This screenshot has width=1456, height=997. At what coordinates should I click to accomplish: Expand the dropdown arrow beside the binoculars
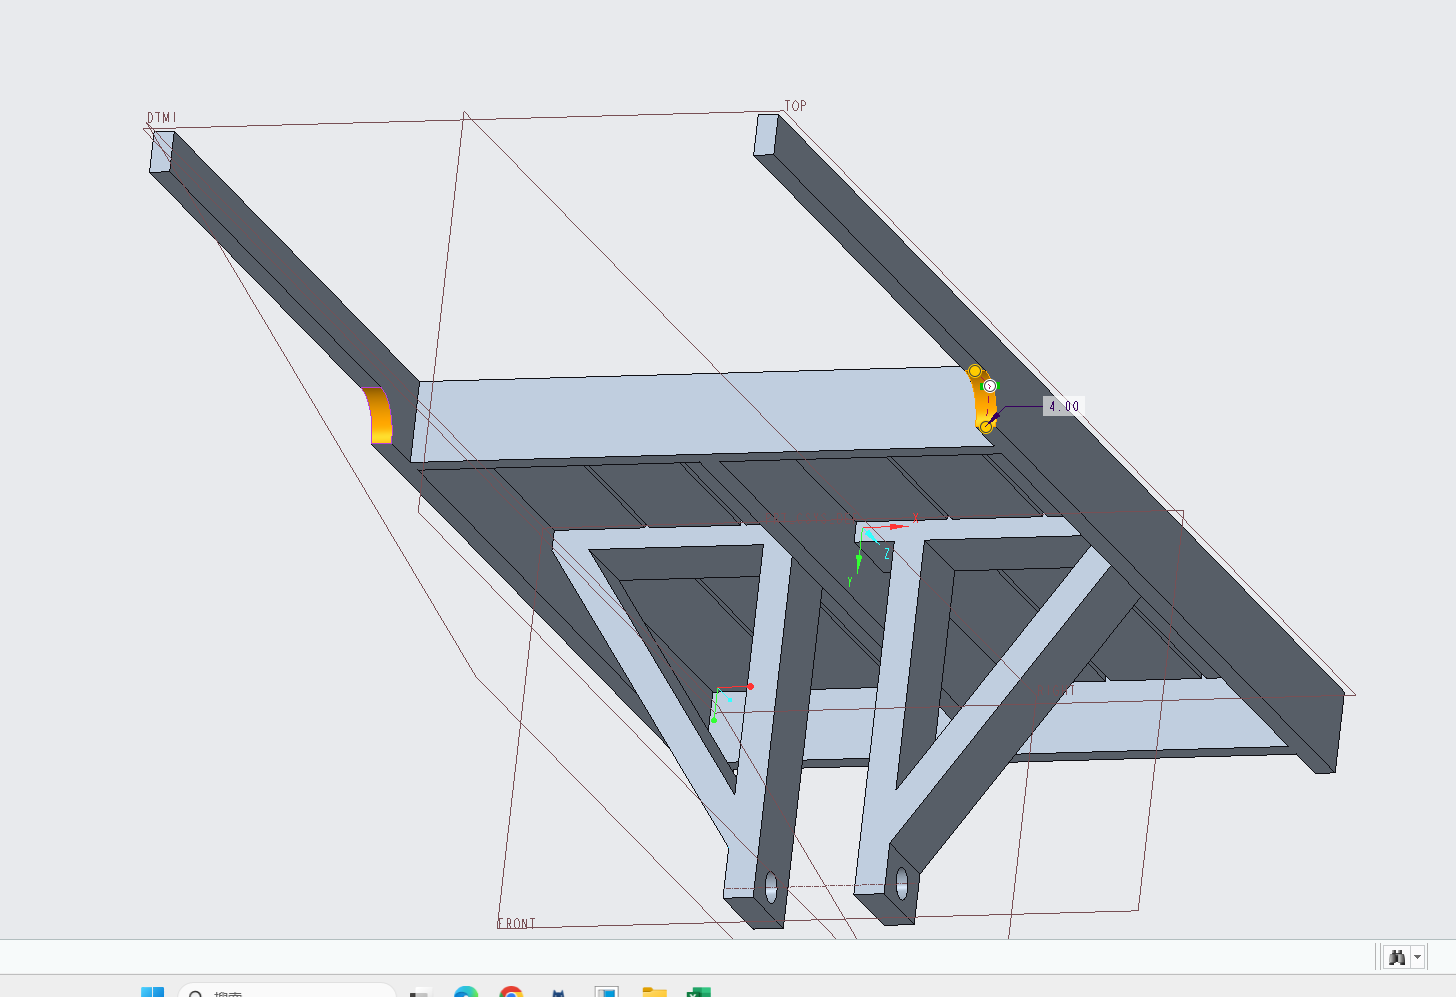[x=1418, y=958]
